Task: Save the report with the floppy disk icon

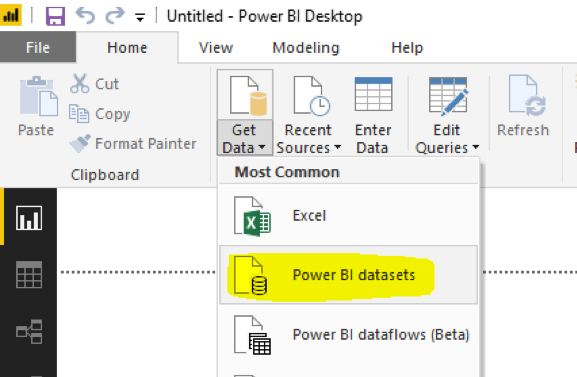Action: (x=55, y=16)
